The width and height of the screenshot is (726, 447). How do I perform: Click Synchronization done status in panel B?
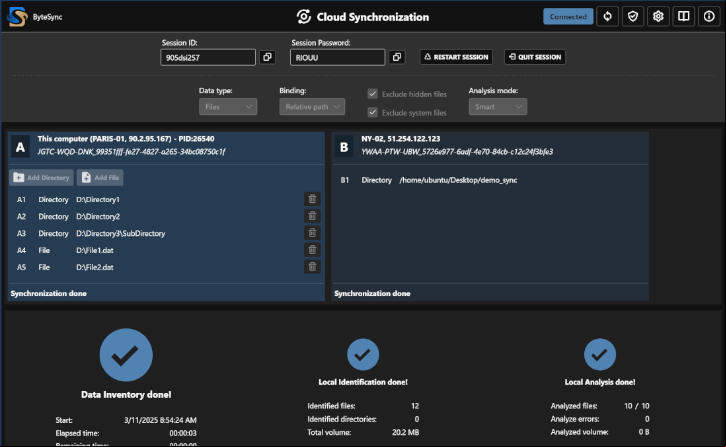click(x=372, y=293)
